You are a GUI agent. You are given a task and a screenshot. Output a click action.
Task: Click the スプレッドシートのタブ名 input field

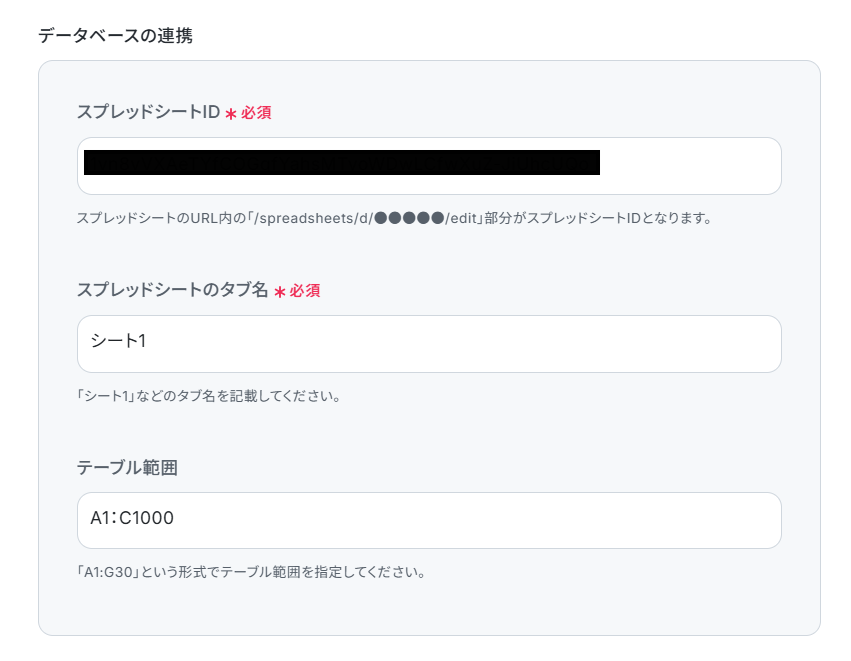(429, 344)
